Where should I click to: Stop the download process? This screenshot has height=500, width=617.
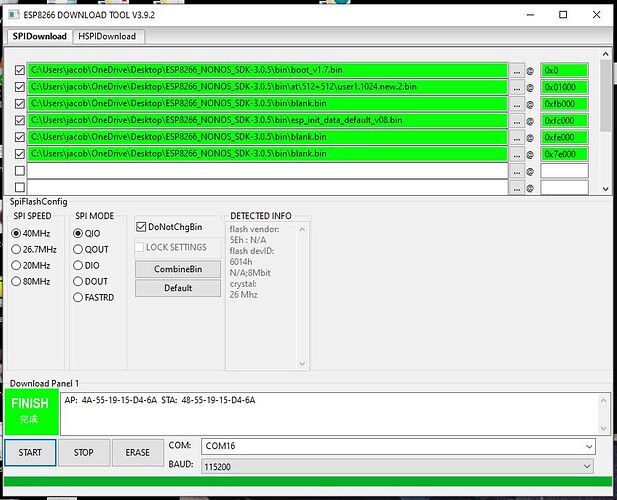(x=84, y=452)
